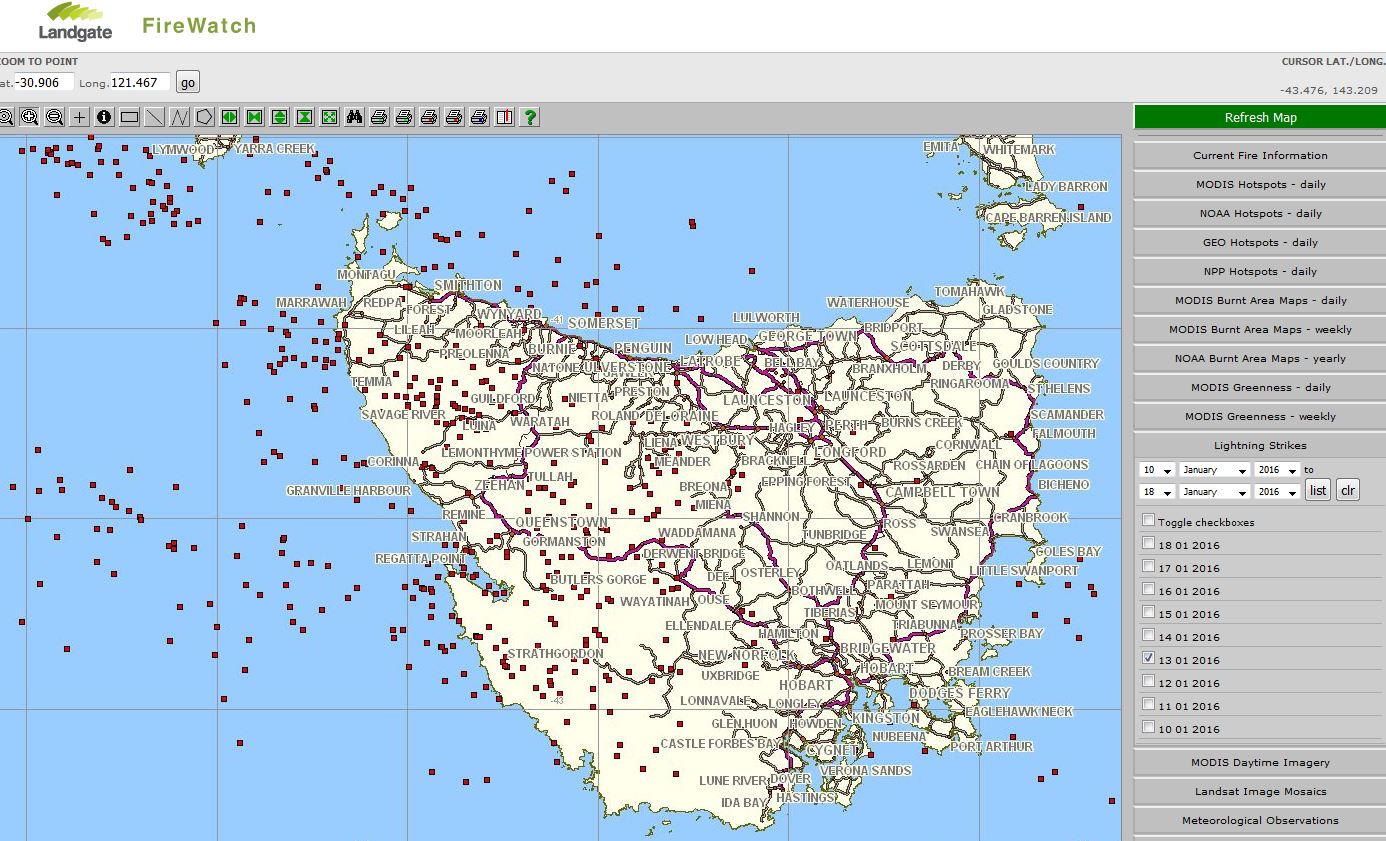Expand Current Fire Information panel
1386x841 pixels.
[1260, 155]
